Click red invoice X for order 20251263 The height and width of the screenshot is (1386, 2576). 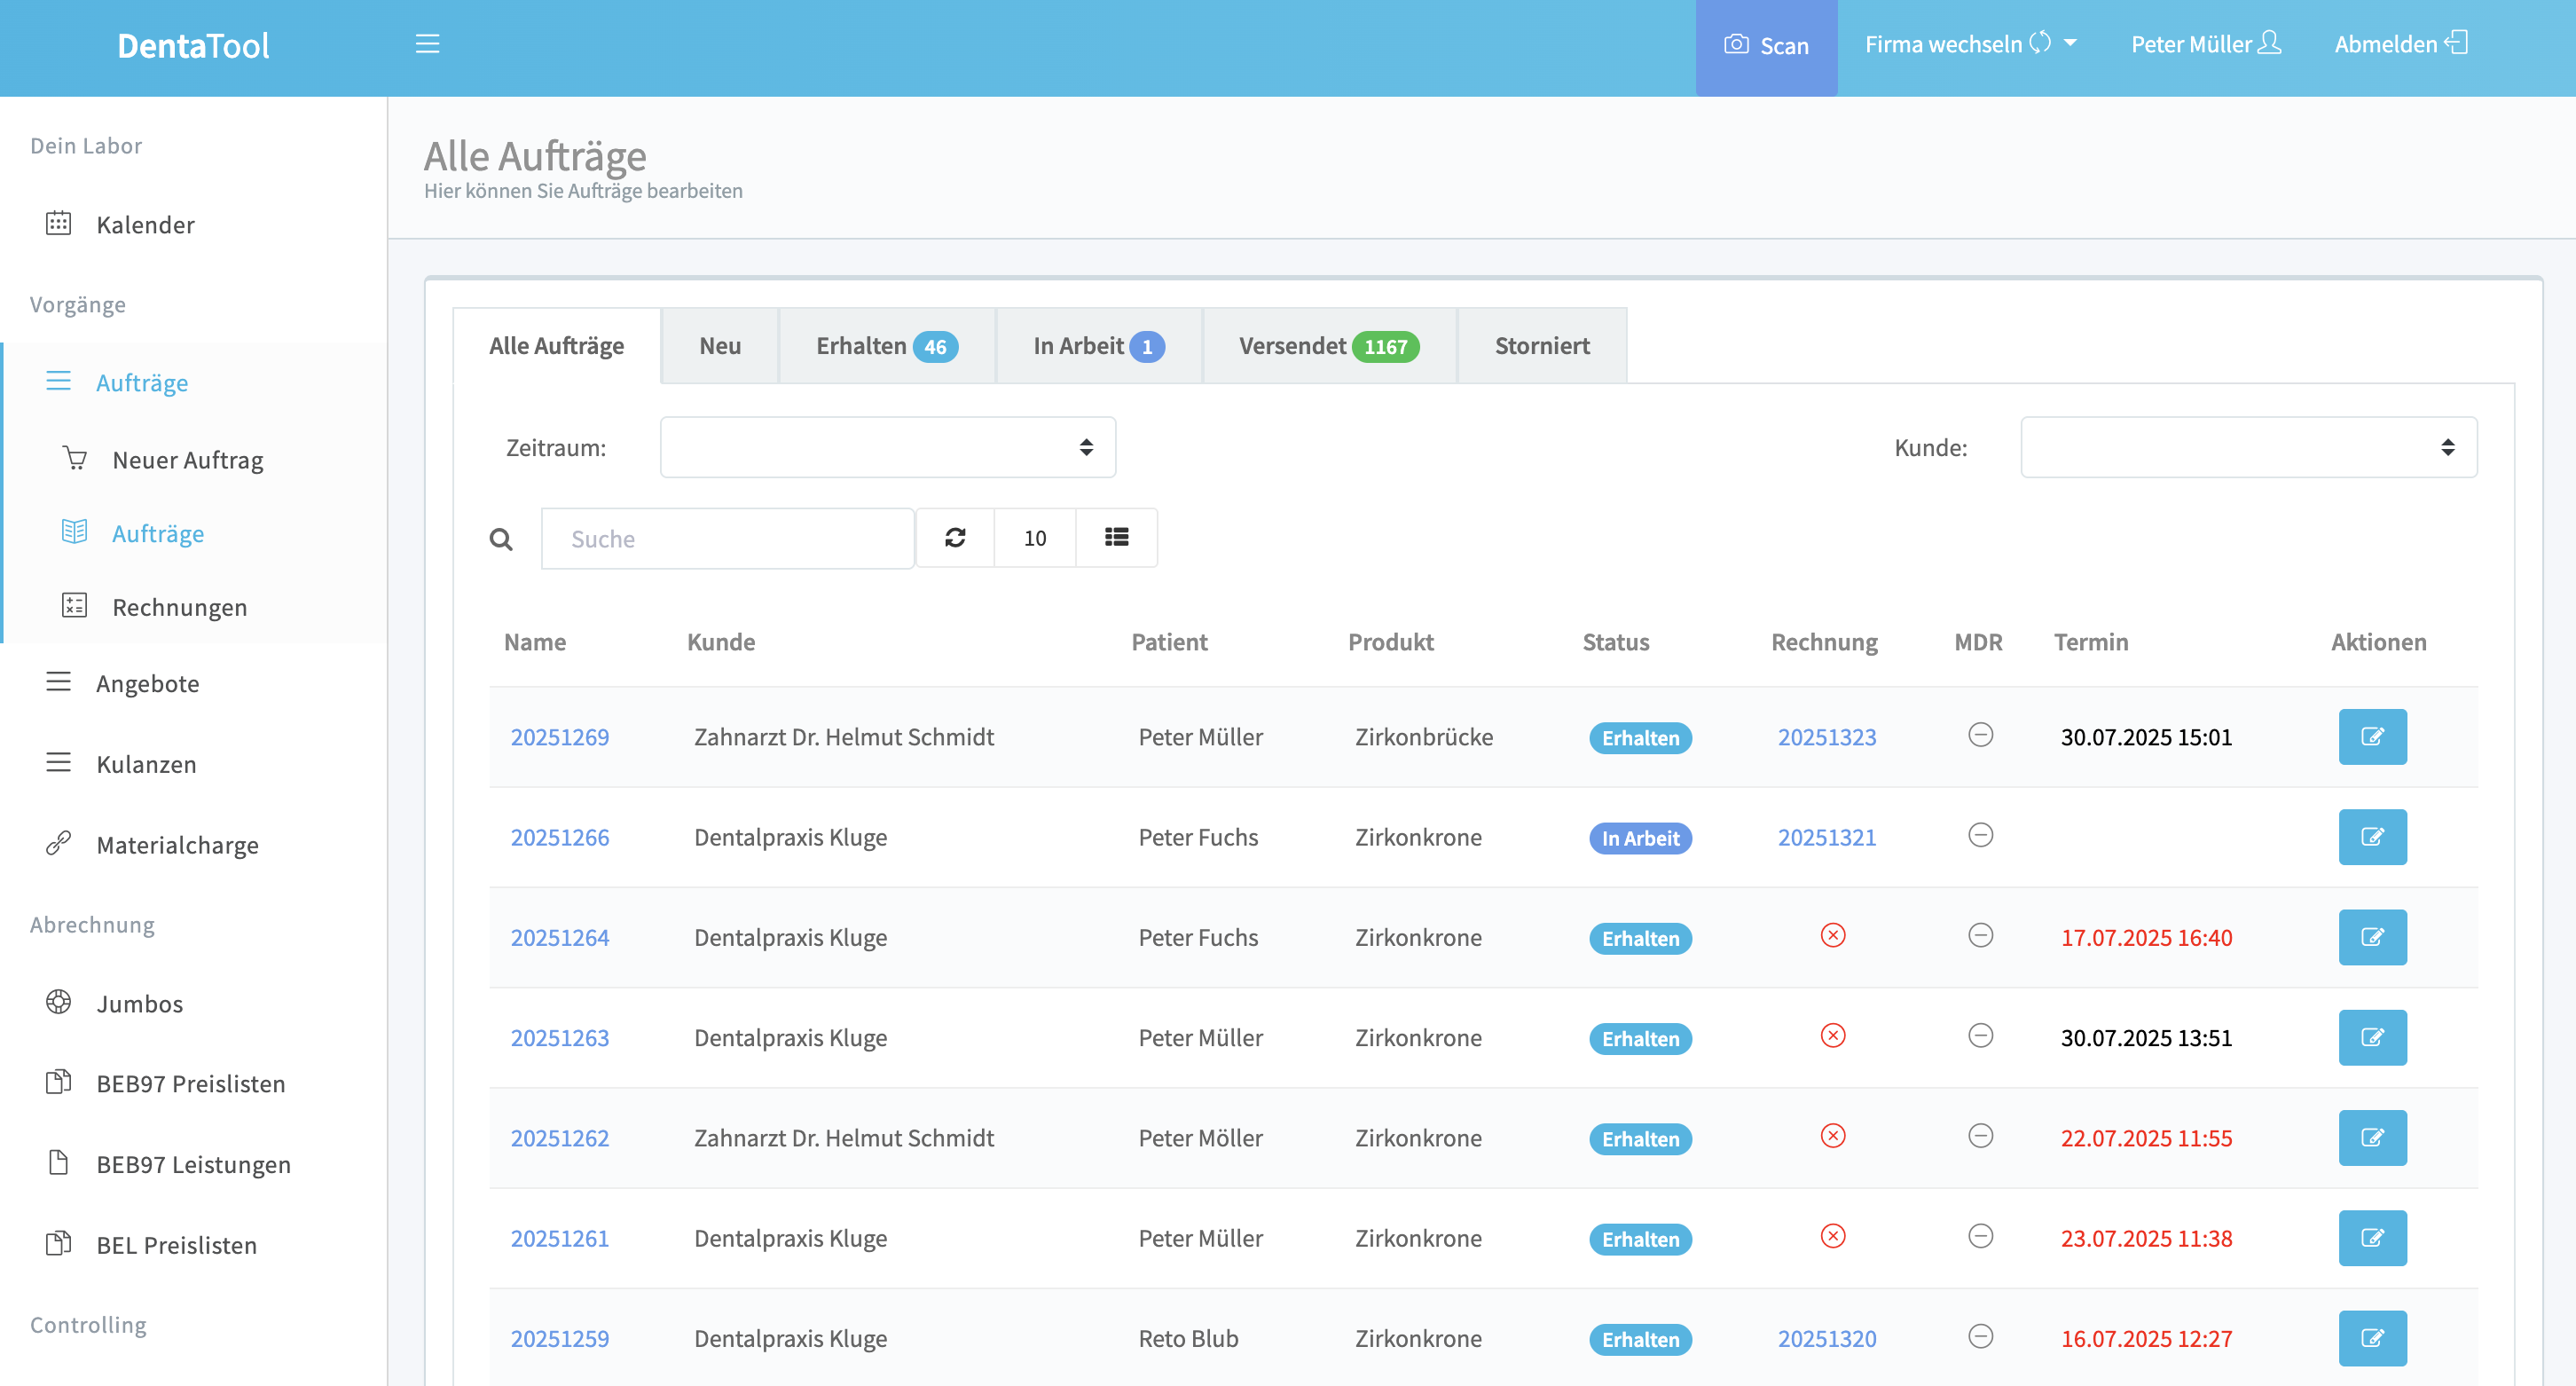pyautogui.click(x=1832, y=1036)
